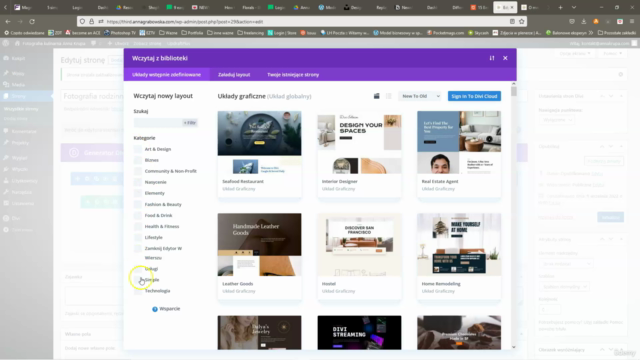Click the orange extension icon in toolbar

pyautogui.click(x=596, y=22)
